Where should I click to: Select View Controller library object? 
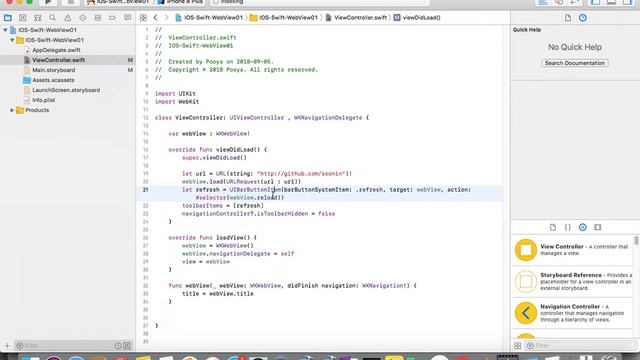(x=573, y=250)
